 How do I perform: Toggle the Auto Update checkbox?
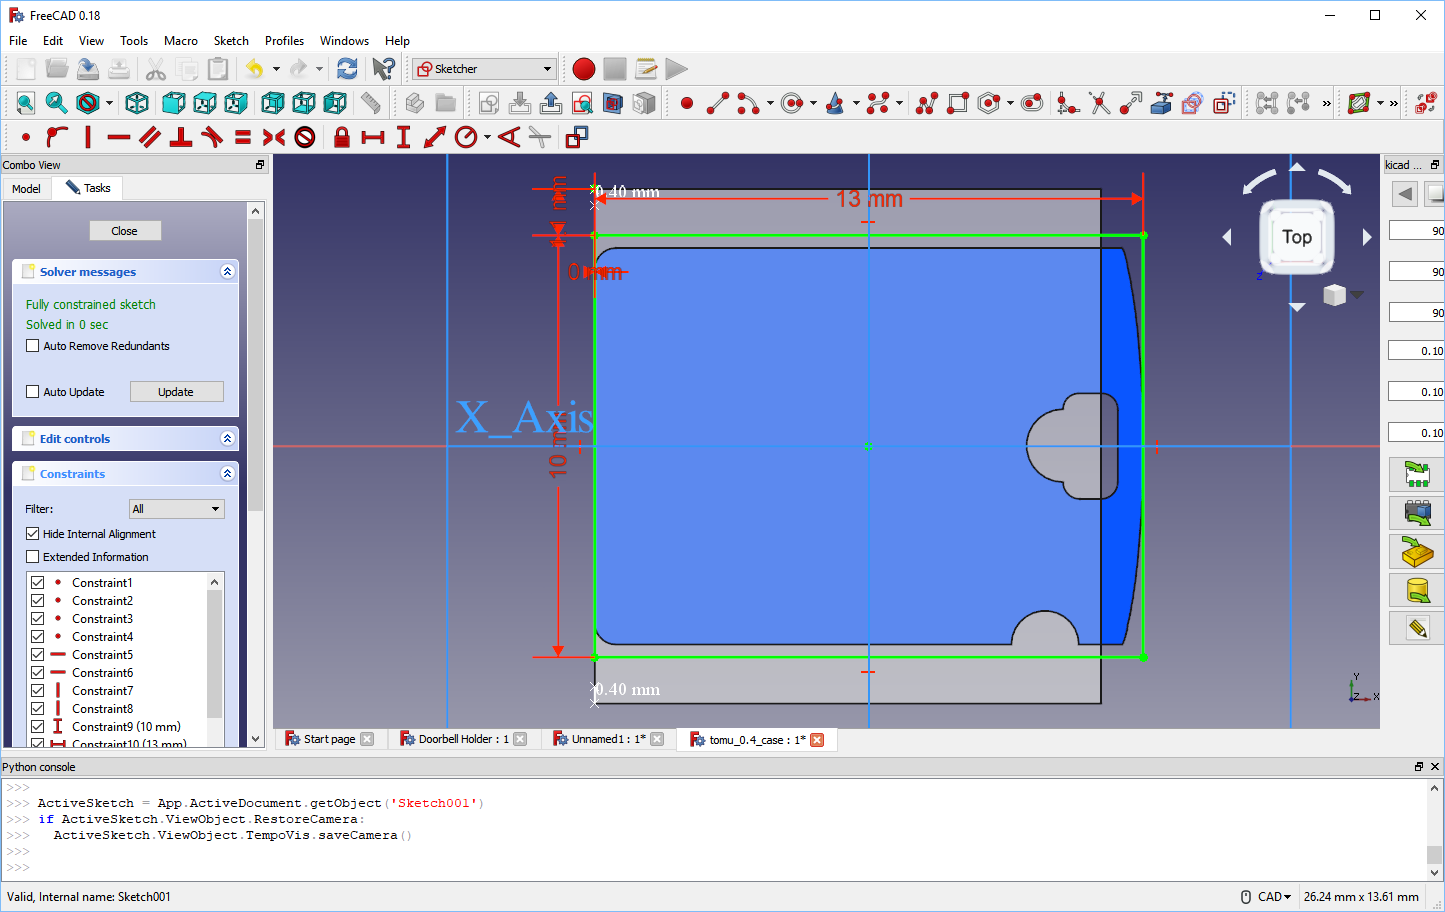tap(33, 392)
